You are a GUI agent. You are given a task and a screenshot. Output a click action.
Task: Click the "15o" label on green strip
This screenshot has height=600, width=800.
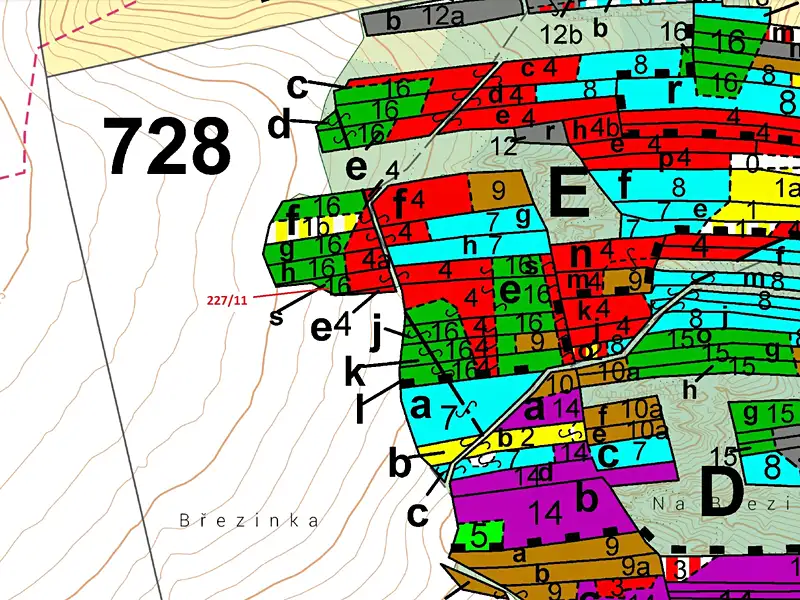(x=691, y=336)
